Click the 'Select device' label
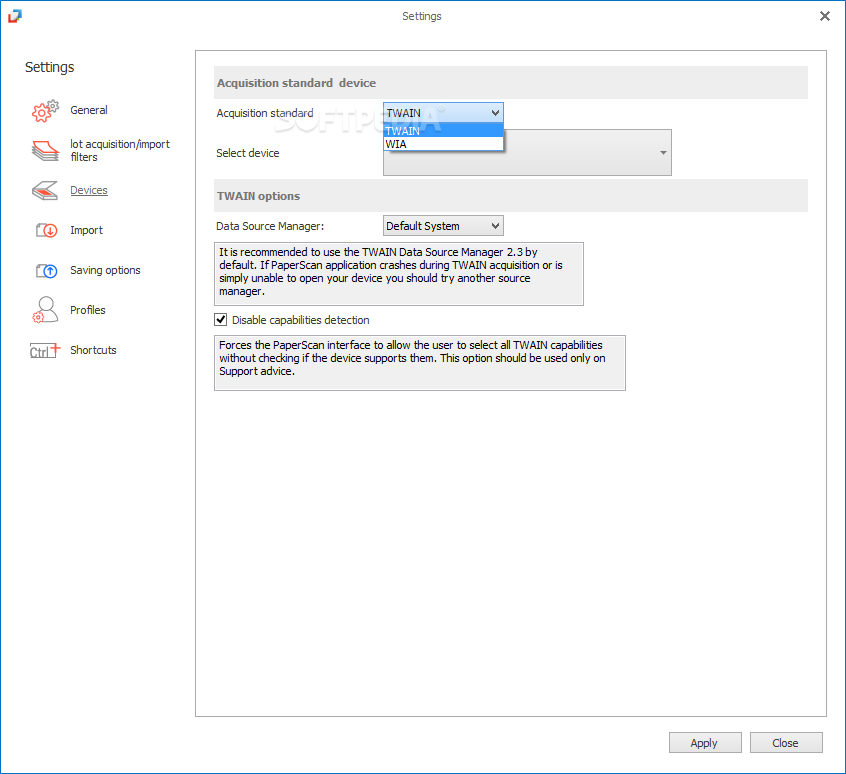The image size is (846, 774). (x=248, y=153)
